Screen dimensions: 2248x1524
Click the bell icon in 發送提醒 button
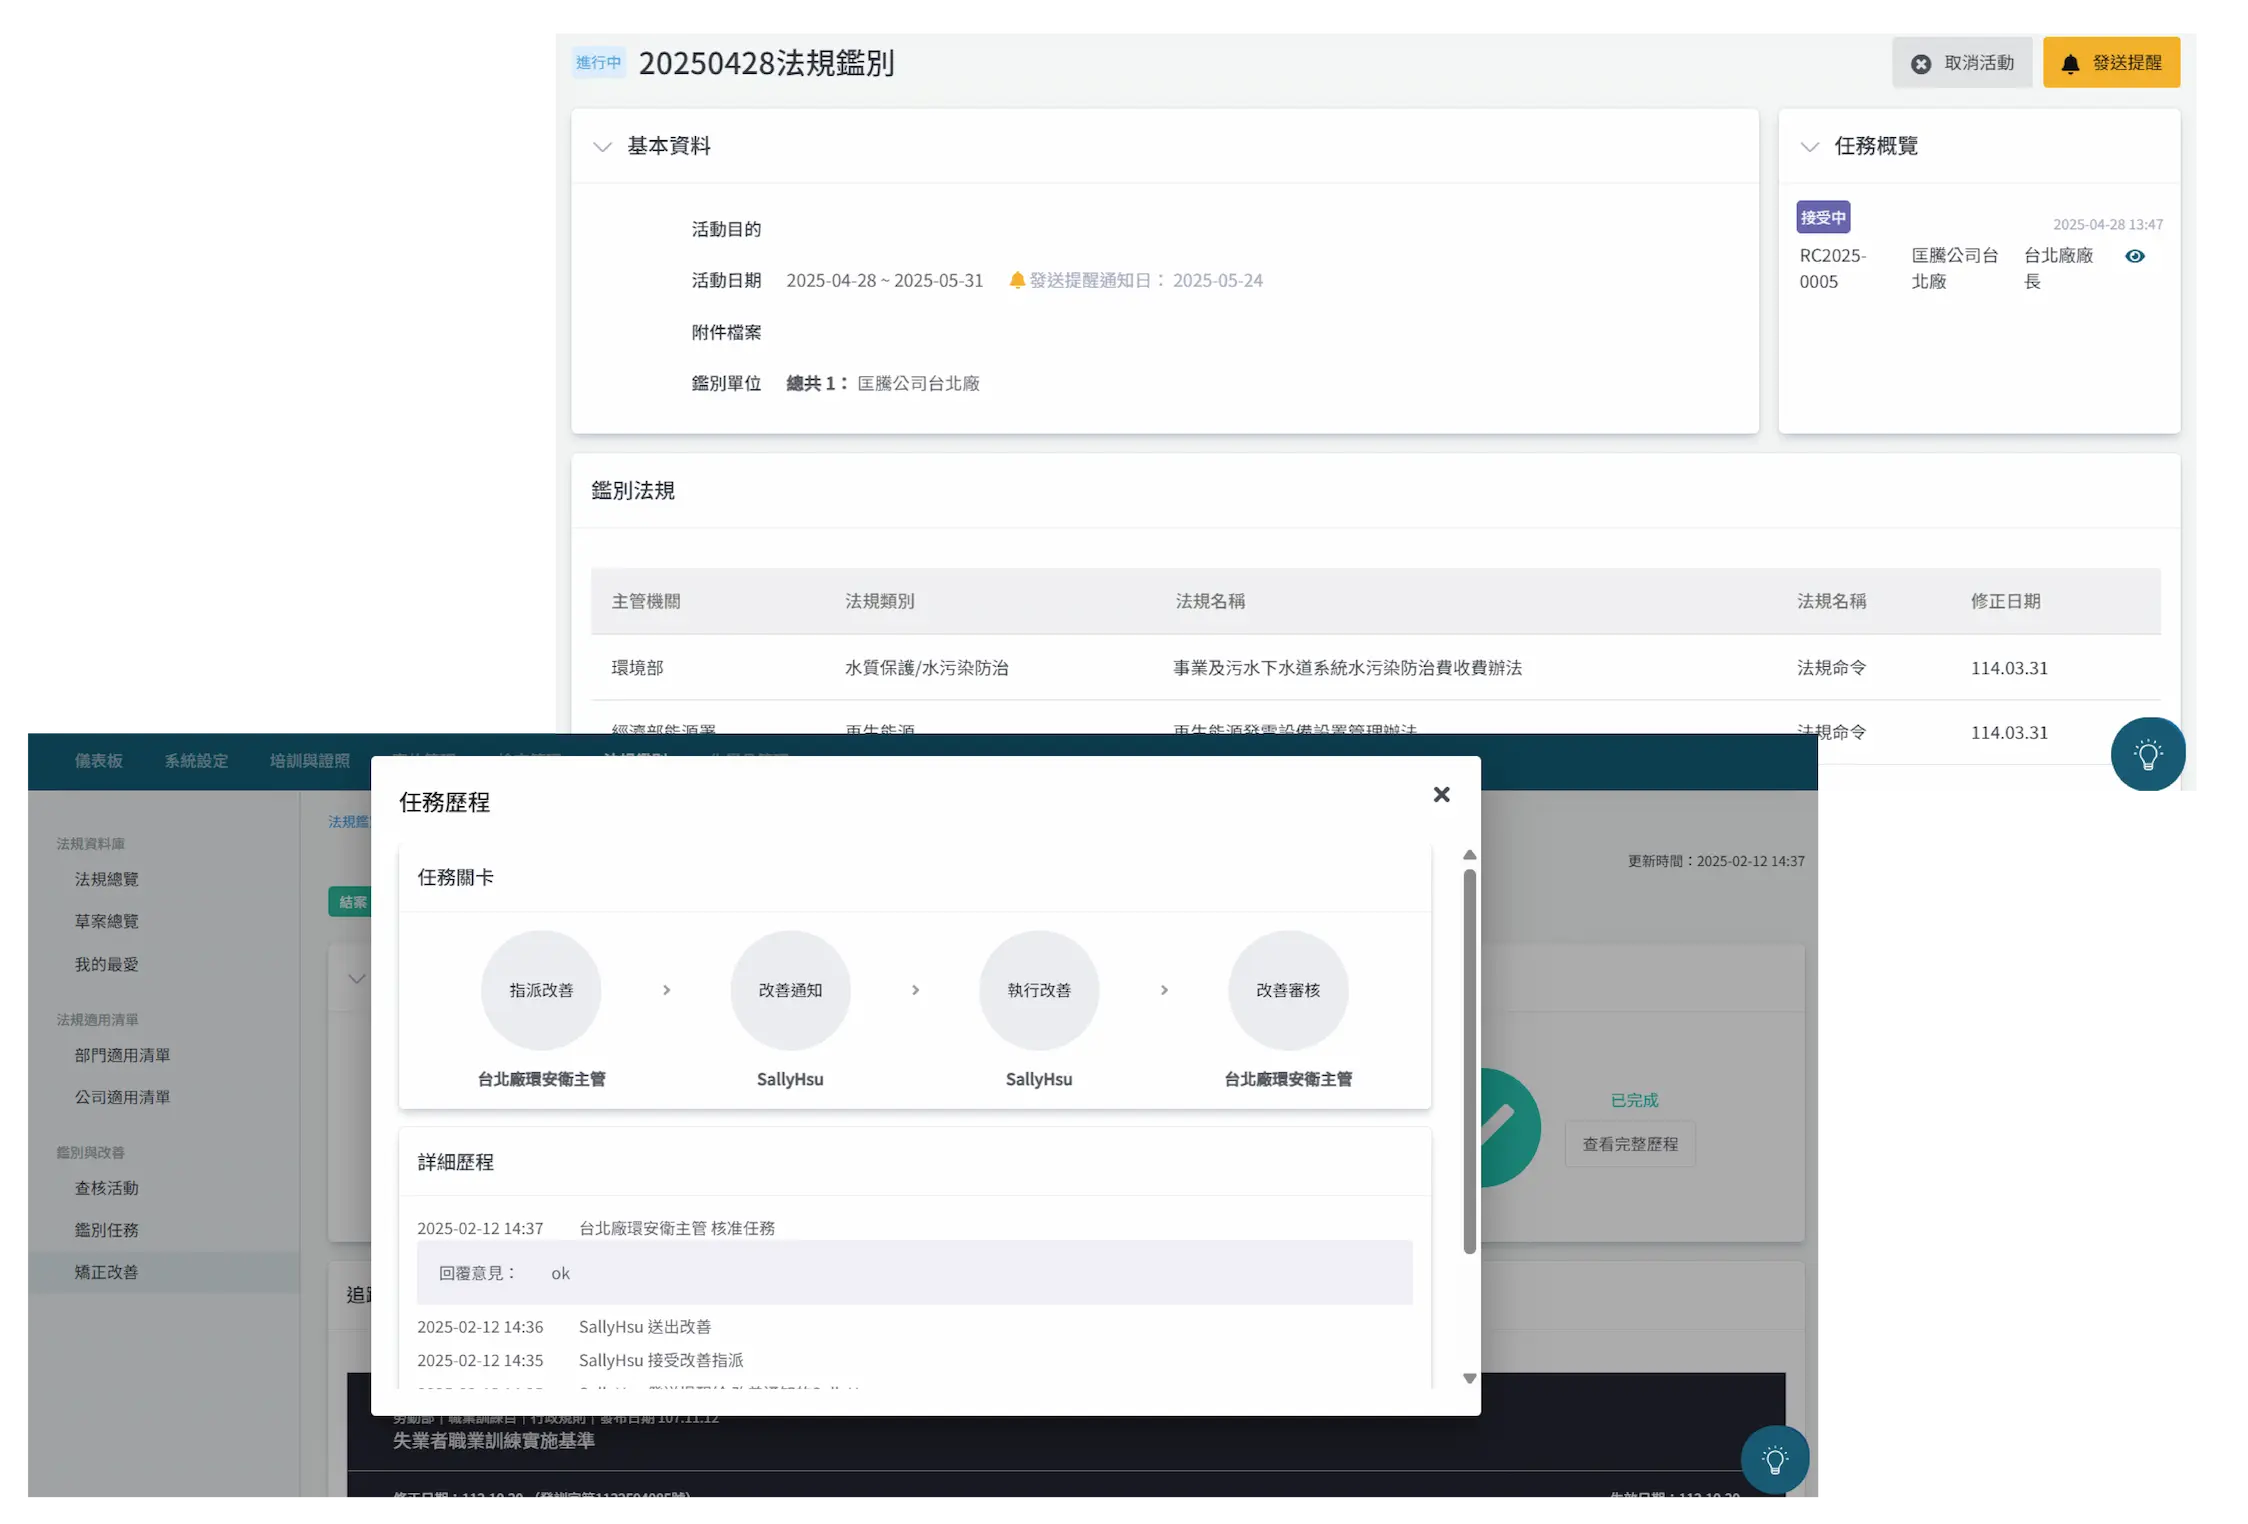(x=2069, y=64)
